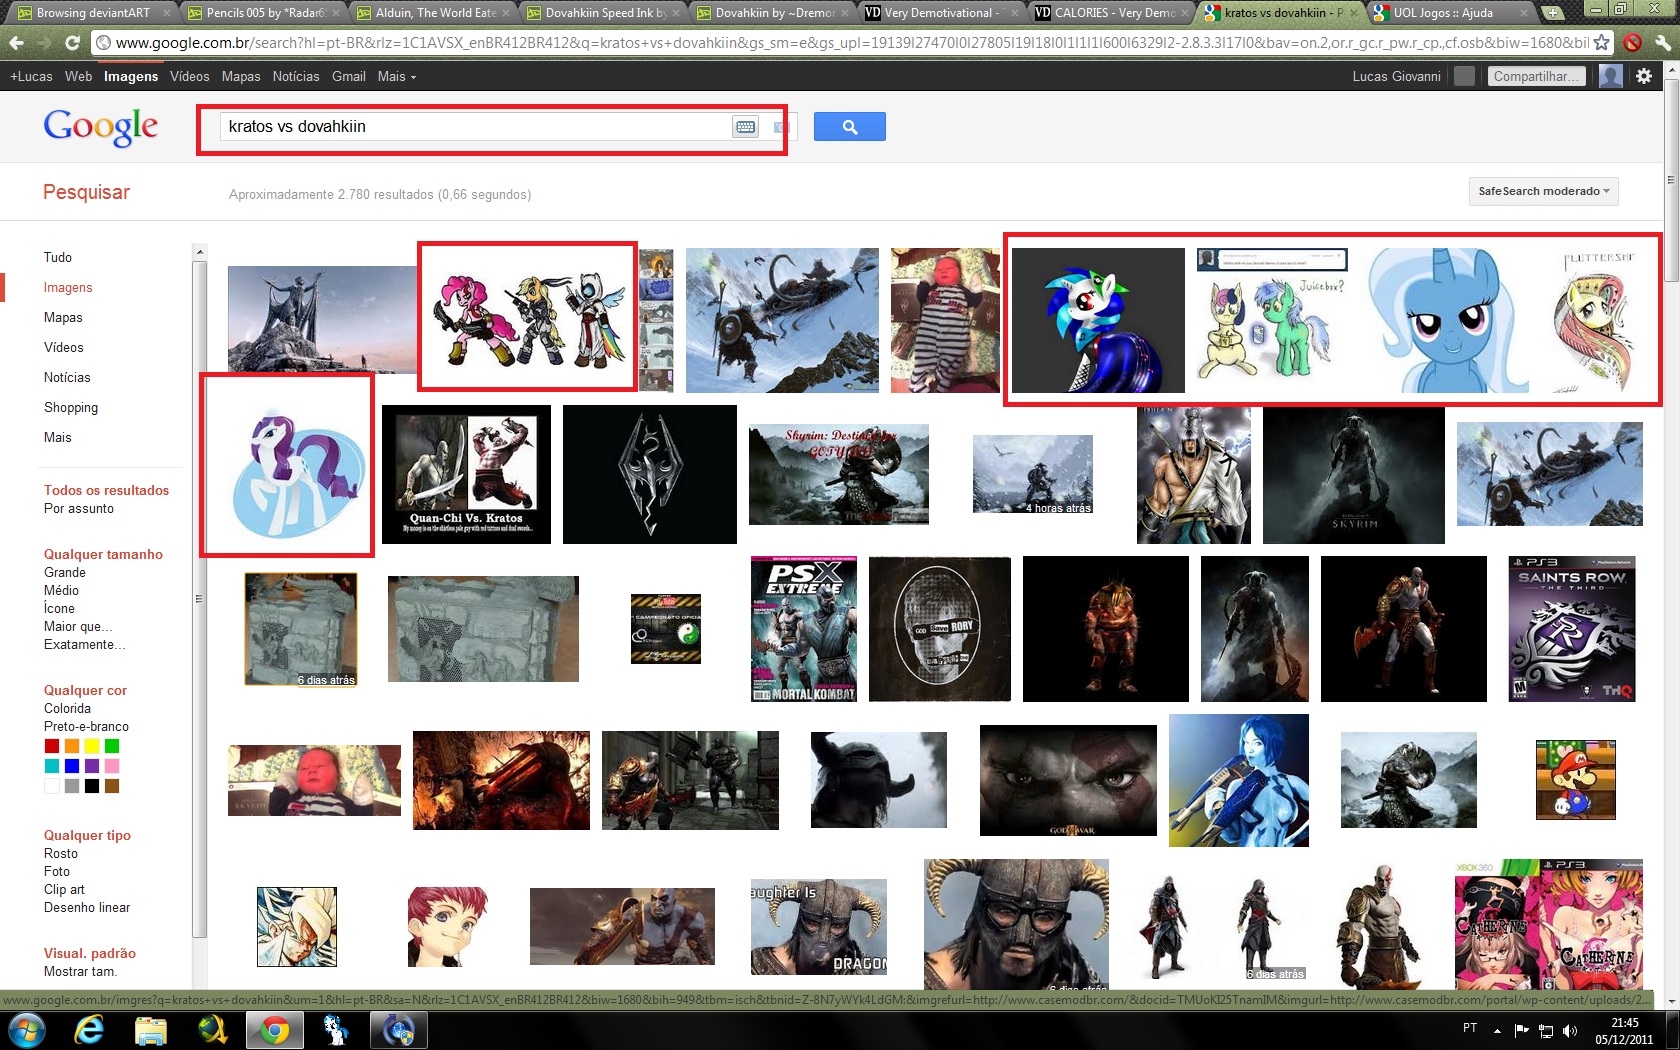The height and width of the screenshot is (1050, 1680).
Task: Open the gray Google+ notifications box
Action: (1464, 76)
